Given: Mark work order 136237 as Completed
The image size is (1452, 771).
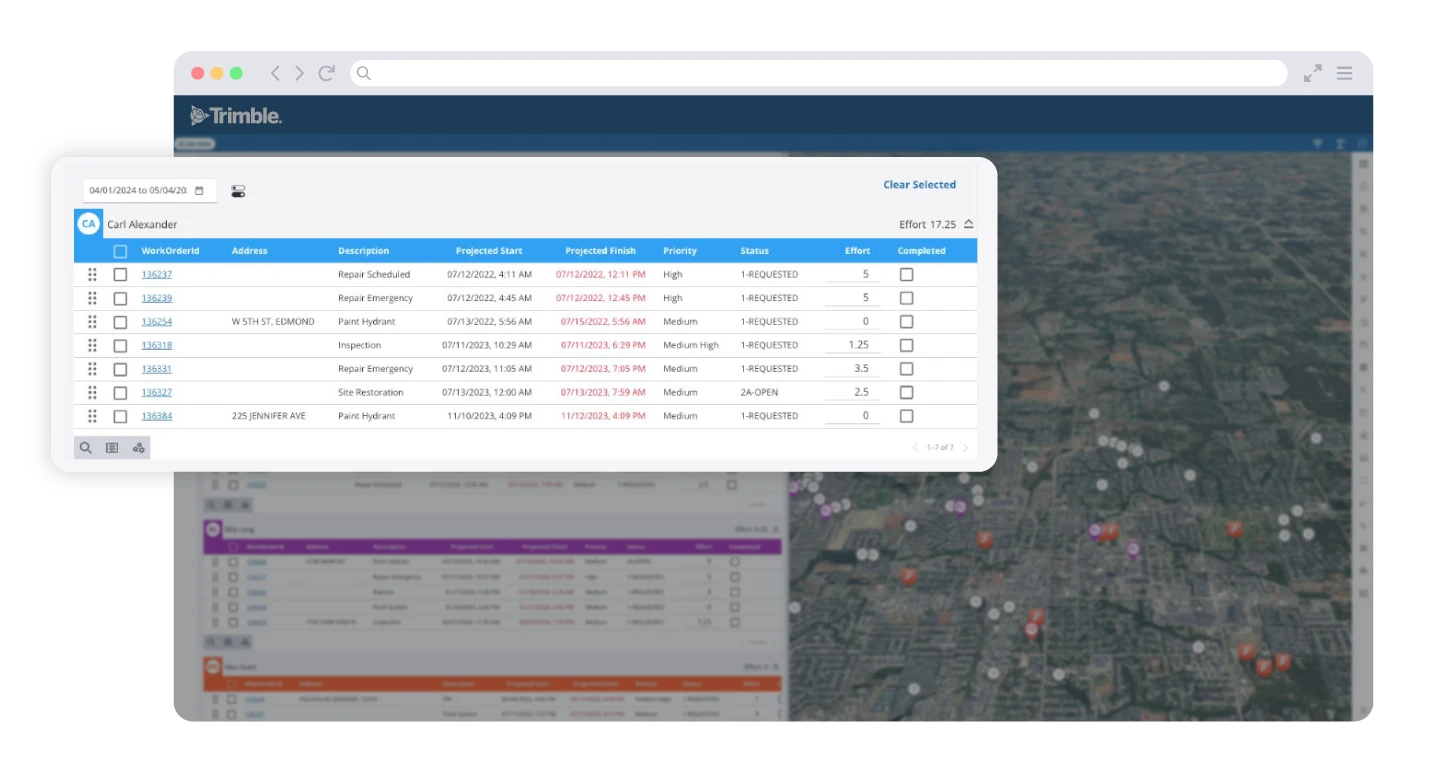Looking at the screenshot, I should click(906, 274).
